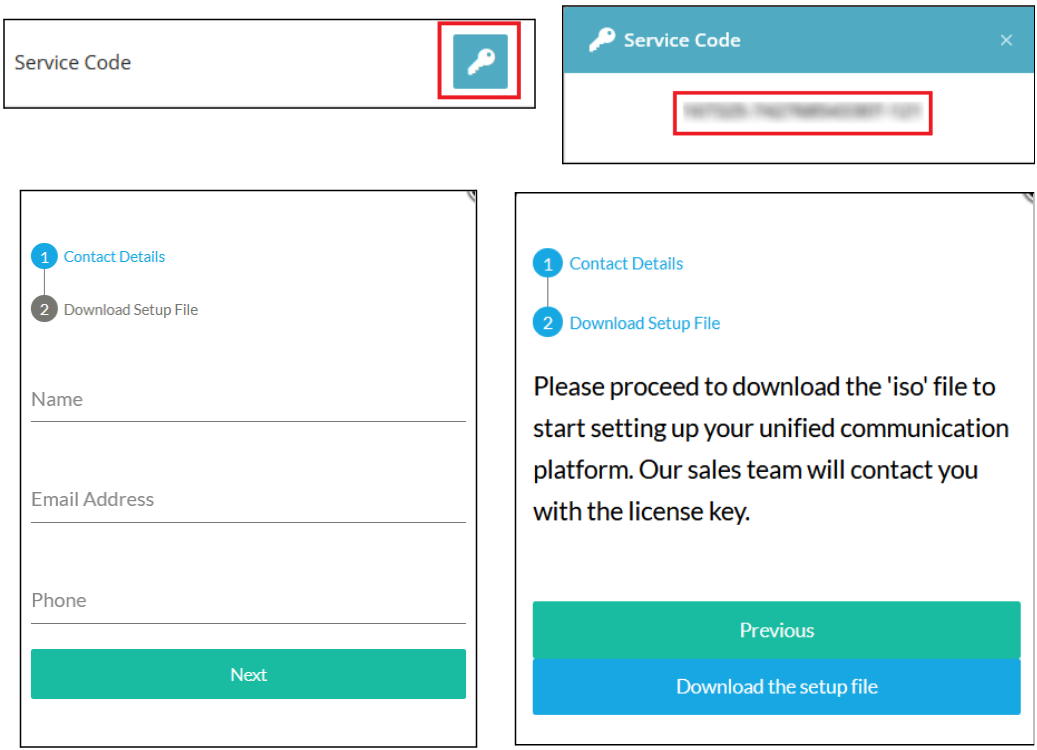Select the blue Download Setup File step link
This screenshot has height=750, width=1037.
tap(645, 323)
